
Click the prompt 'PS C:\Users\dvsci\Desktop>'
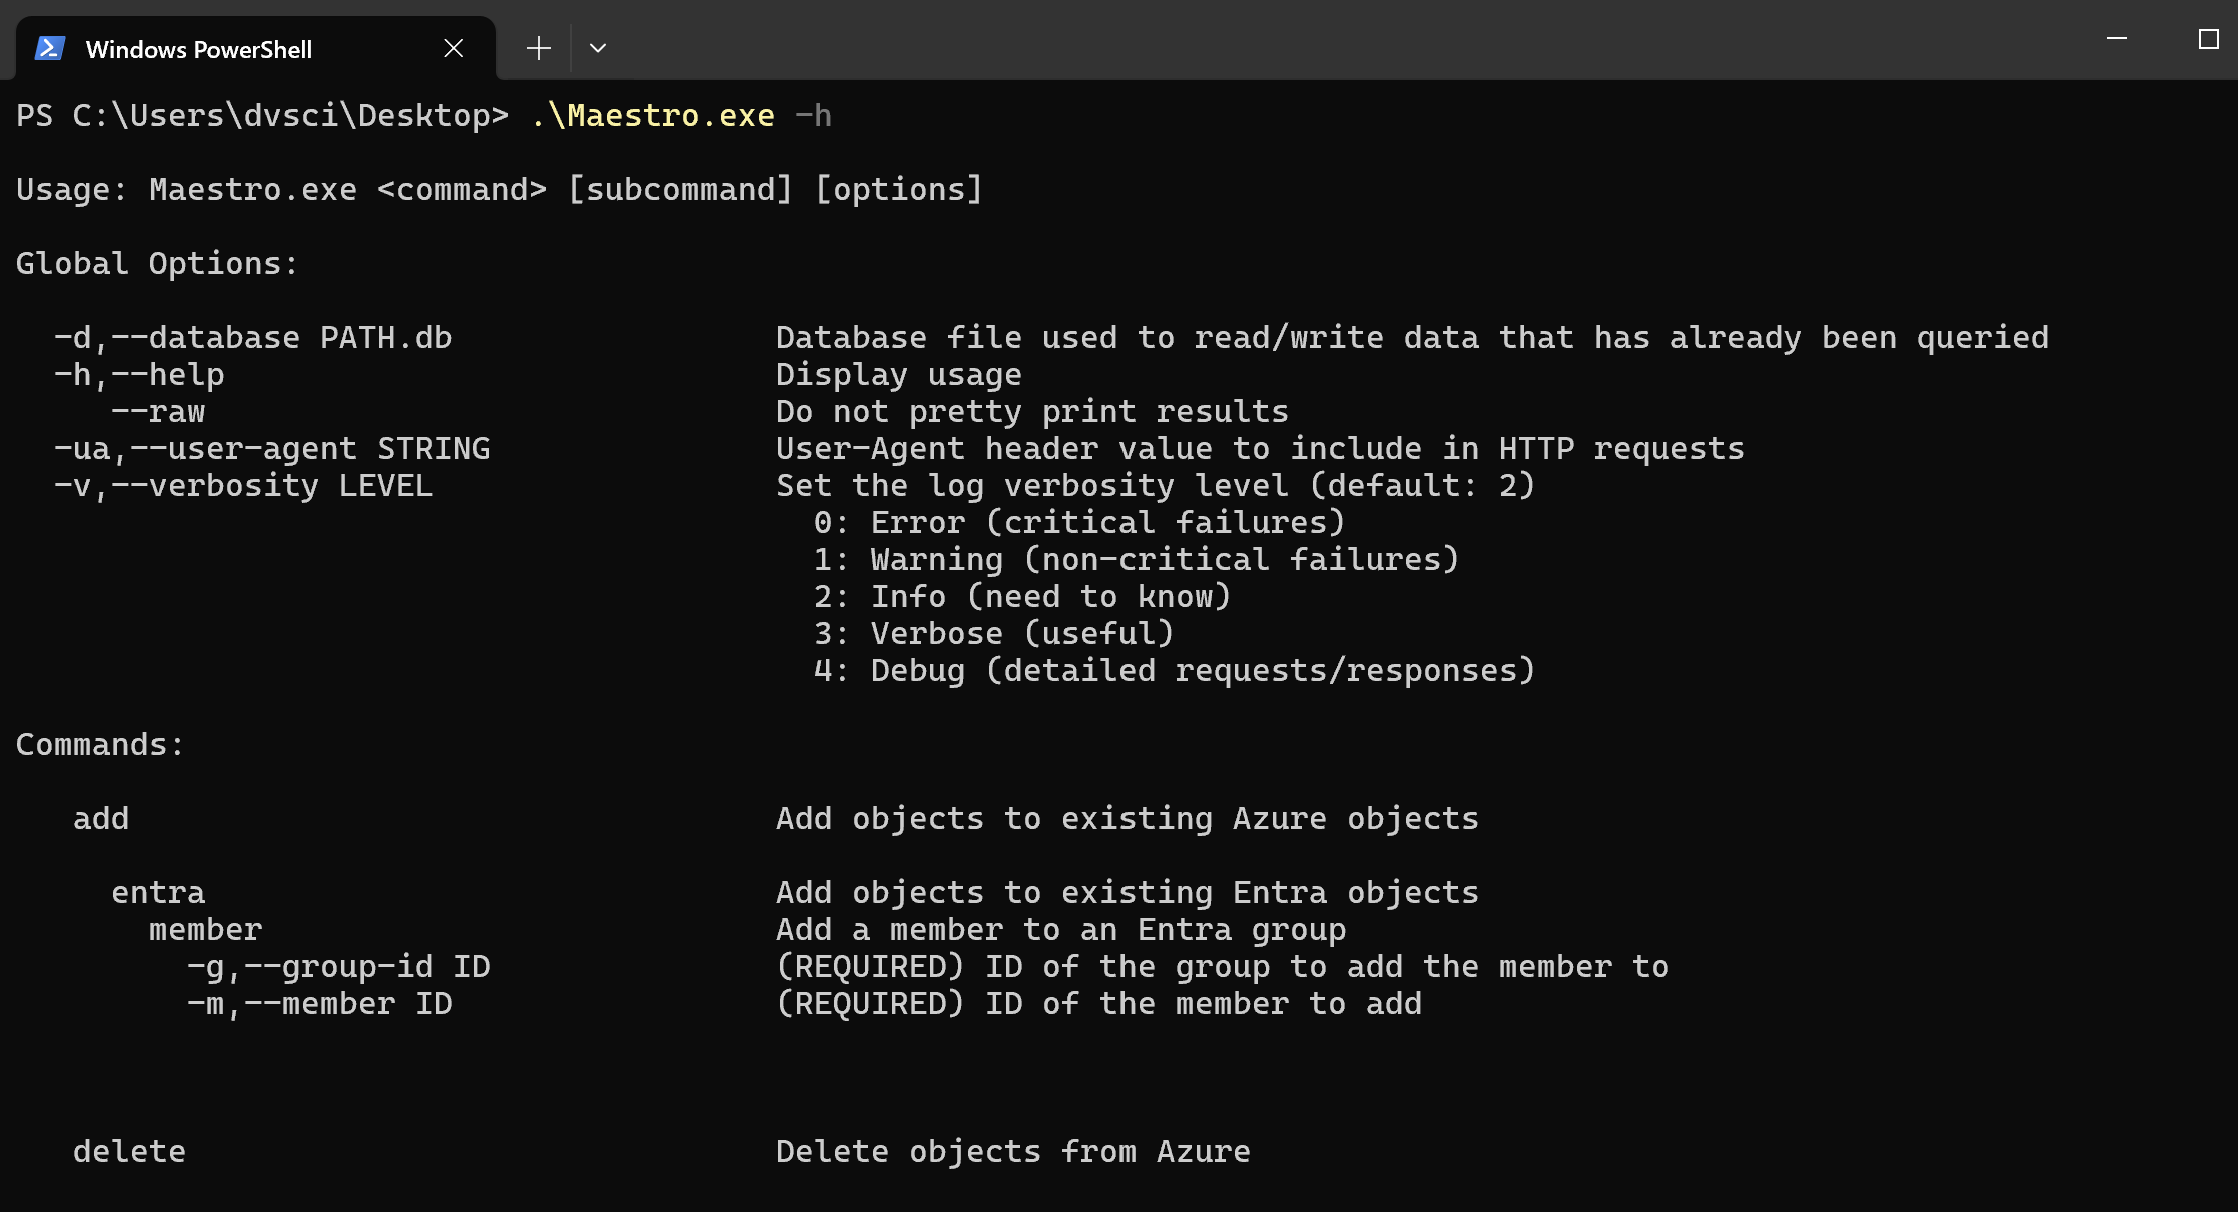click(262, 116)
